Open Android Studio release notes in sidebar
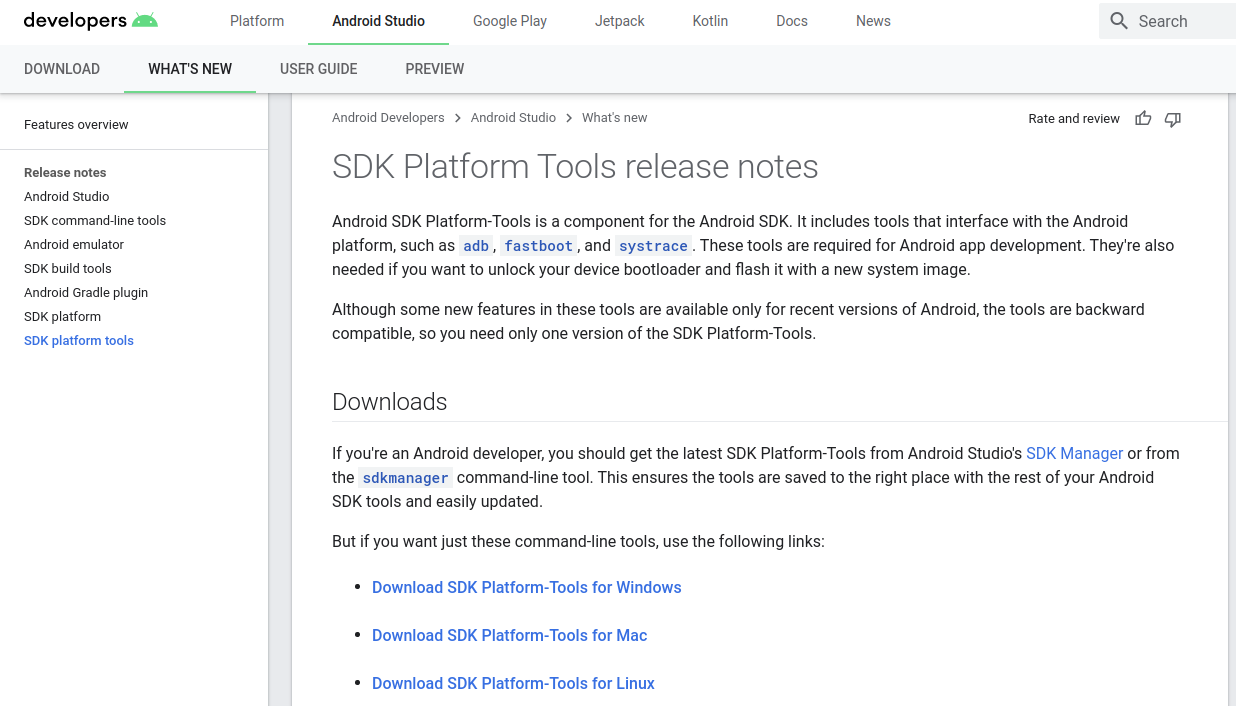 click(x=67, y=197)
